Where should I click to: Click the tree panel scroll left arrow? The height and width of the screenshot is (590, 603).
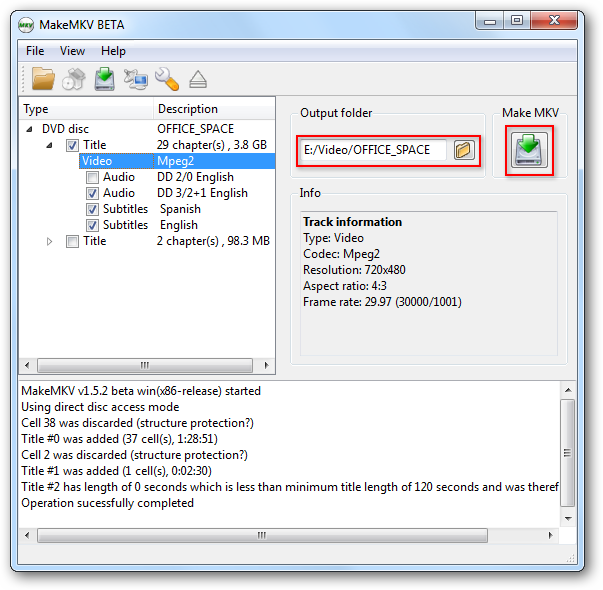pos(27,365)
